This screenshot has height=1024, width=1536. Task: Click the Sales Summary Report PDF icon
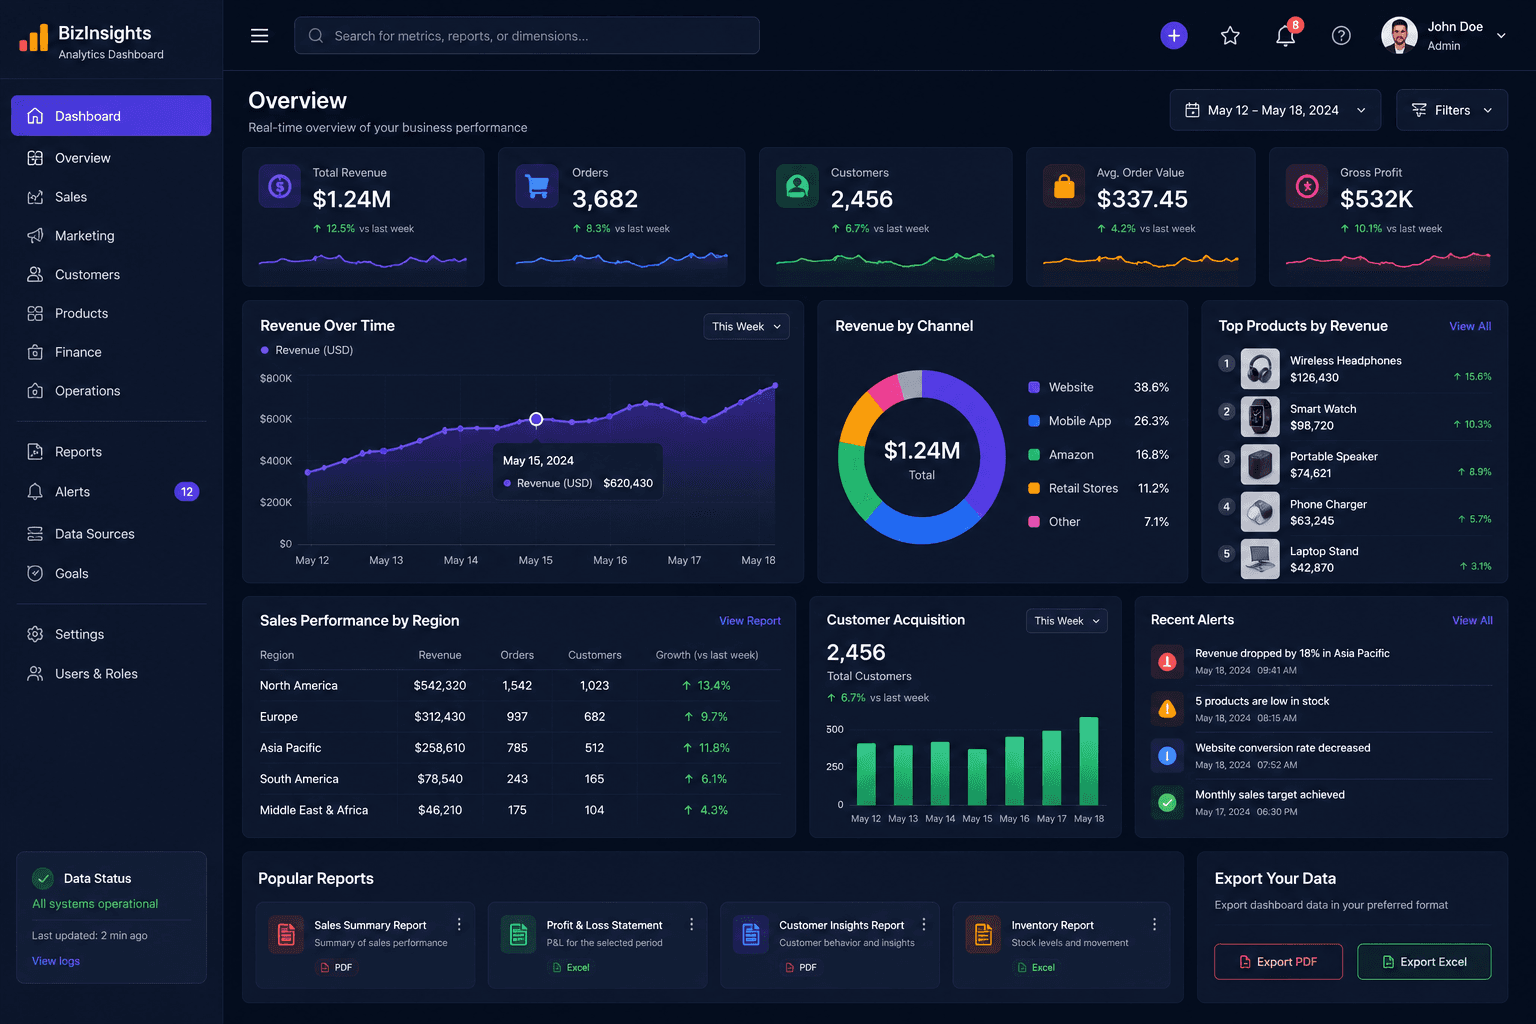pyautogui.click(x=286, y=934)
